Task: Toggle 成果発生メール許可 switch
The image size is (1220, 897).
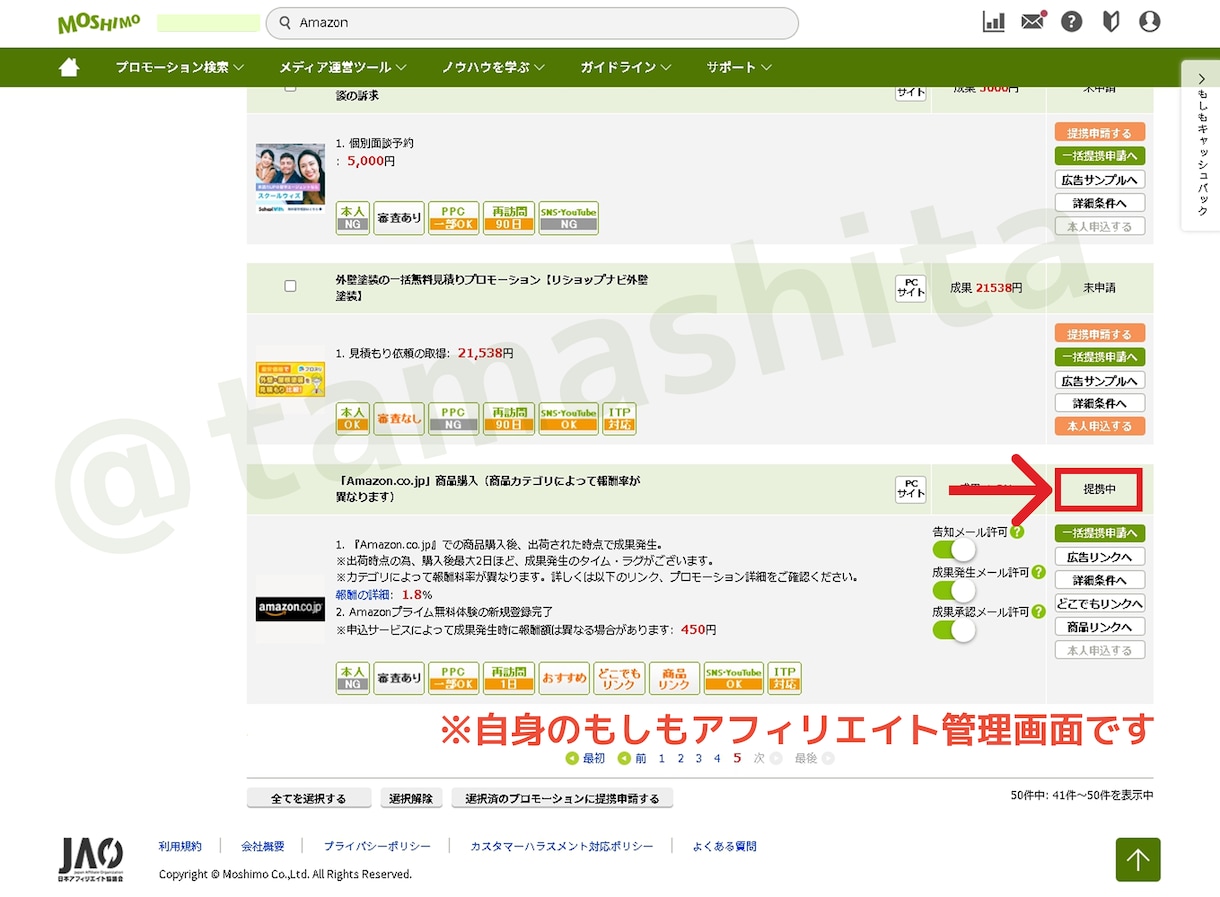Action: 954,590
